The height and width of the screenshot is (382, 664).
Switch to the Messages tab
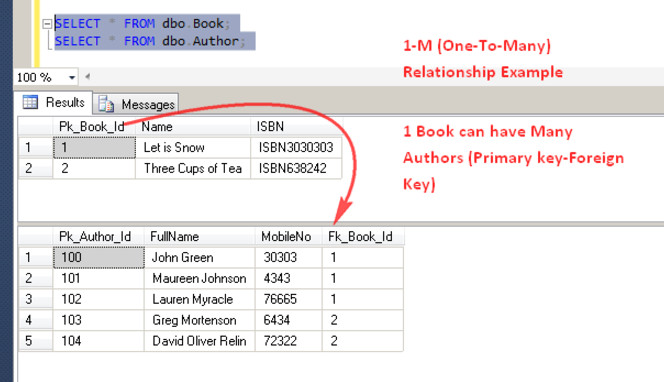[136, 104]
